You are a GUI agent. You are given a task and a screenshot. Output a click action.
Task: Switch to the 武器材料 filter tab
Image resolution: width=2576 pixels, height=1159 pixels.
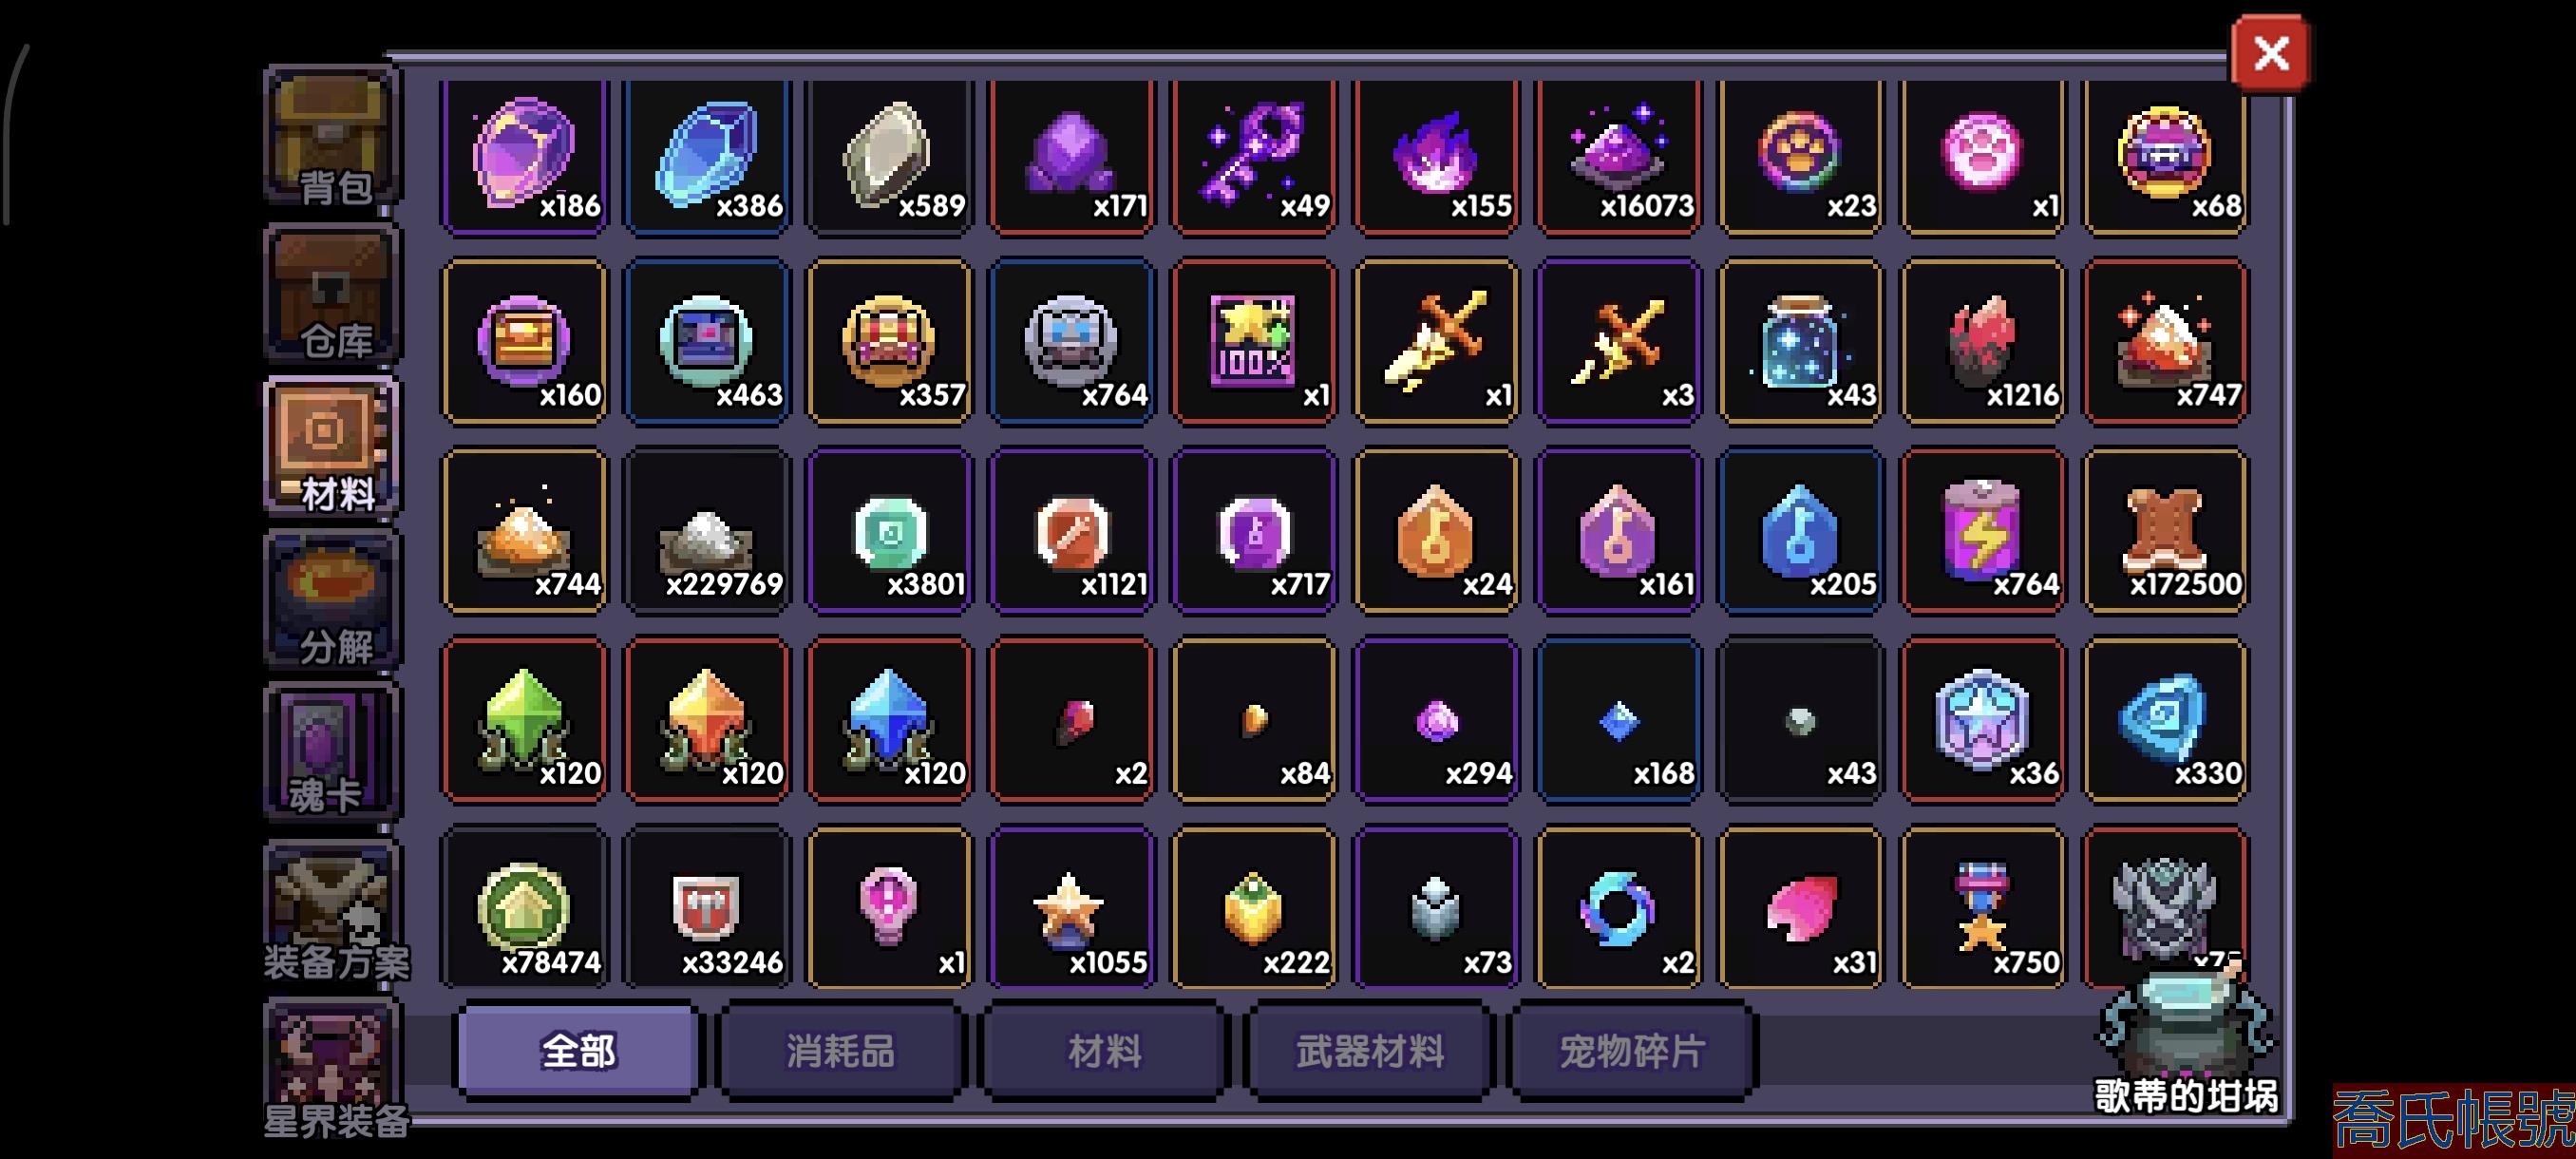pos(1369,1051)
